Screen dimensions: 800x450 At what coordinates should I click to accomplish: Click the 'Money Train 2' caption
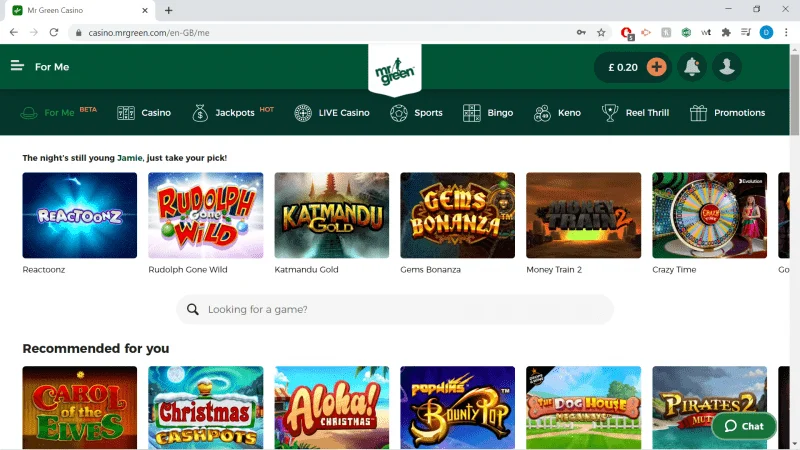(x=554, y=269)
